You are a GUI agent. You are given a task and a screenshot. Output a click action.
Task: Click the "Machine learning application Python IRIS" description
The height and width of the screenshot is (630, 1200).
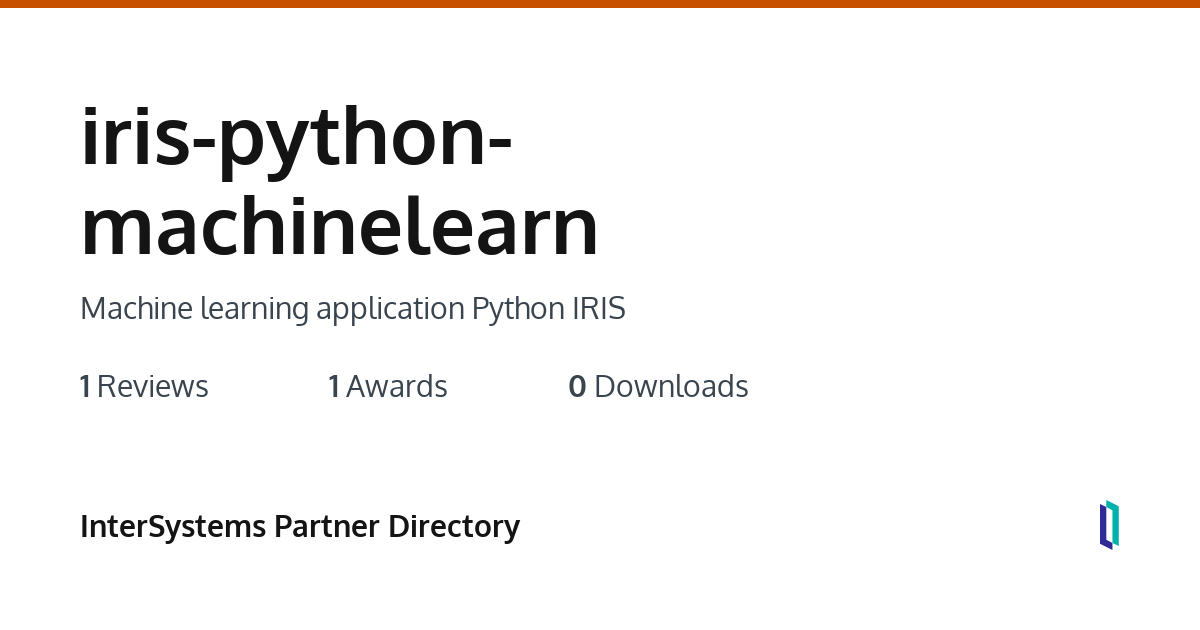[x=353, y=309]
